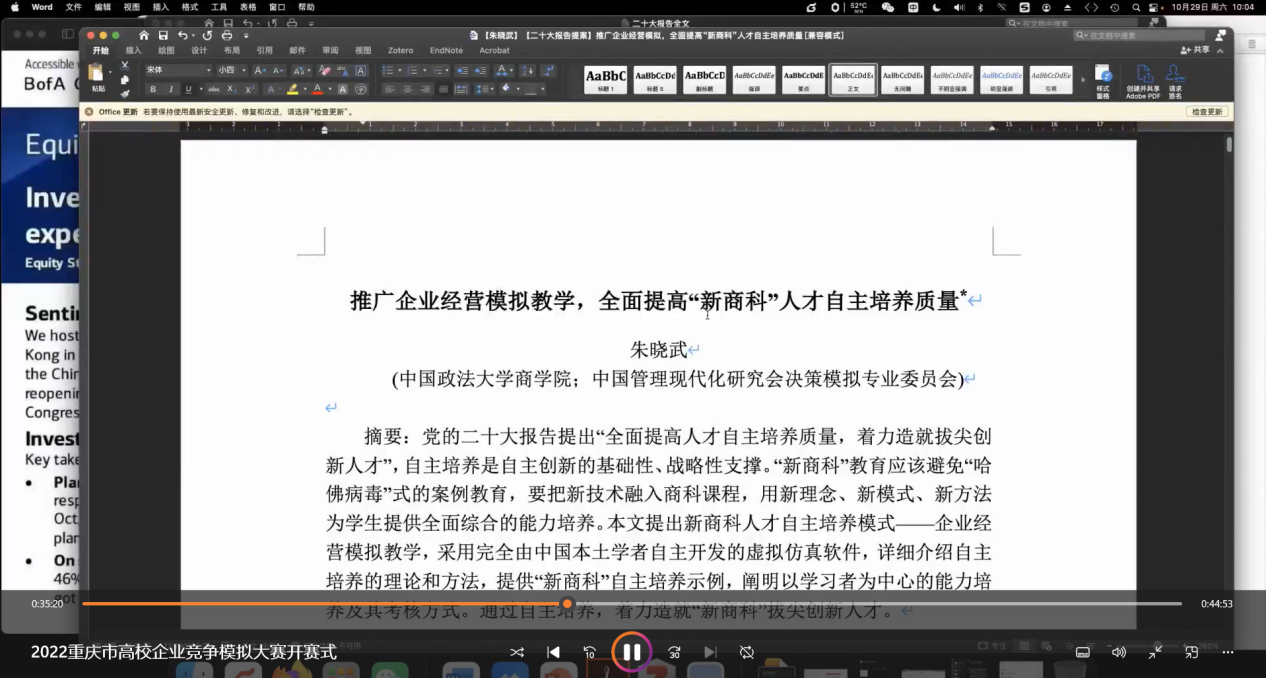Apply the 无间隔 style
The image size is (1266, 678).
click(902, 80)
